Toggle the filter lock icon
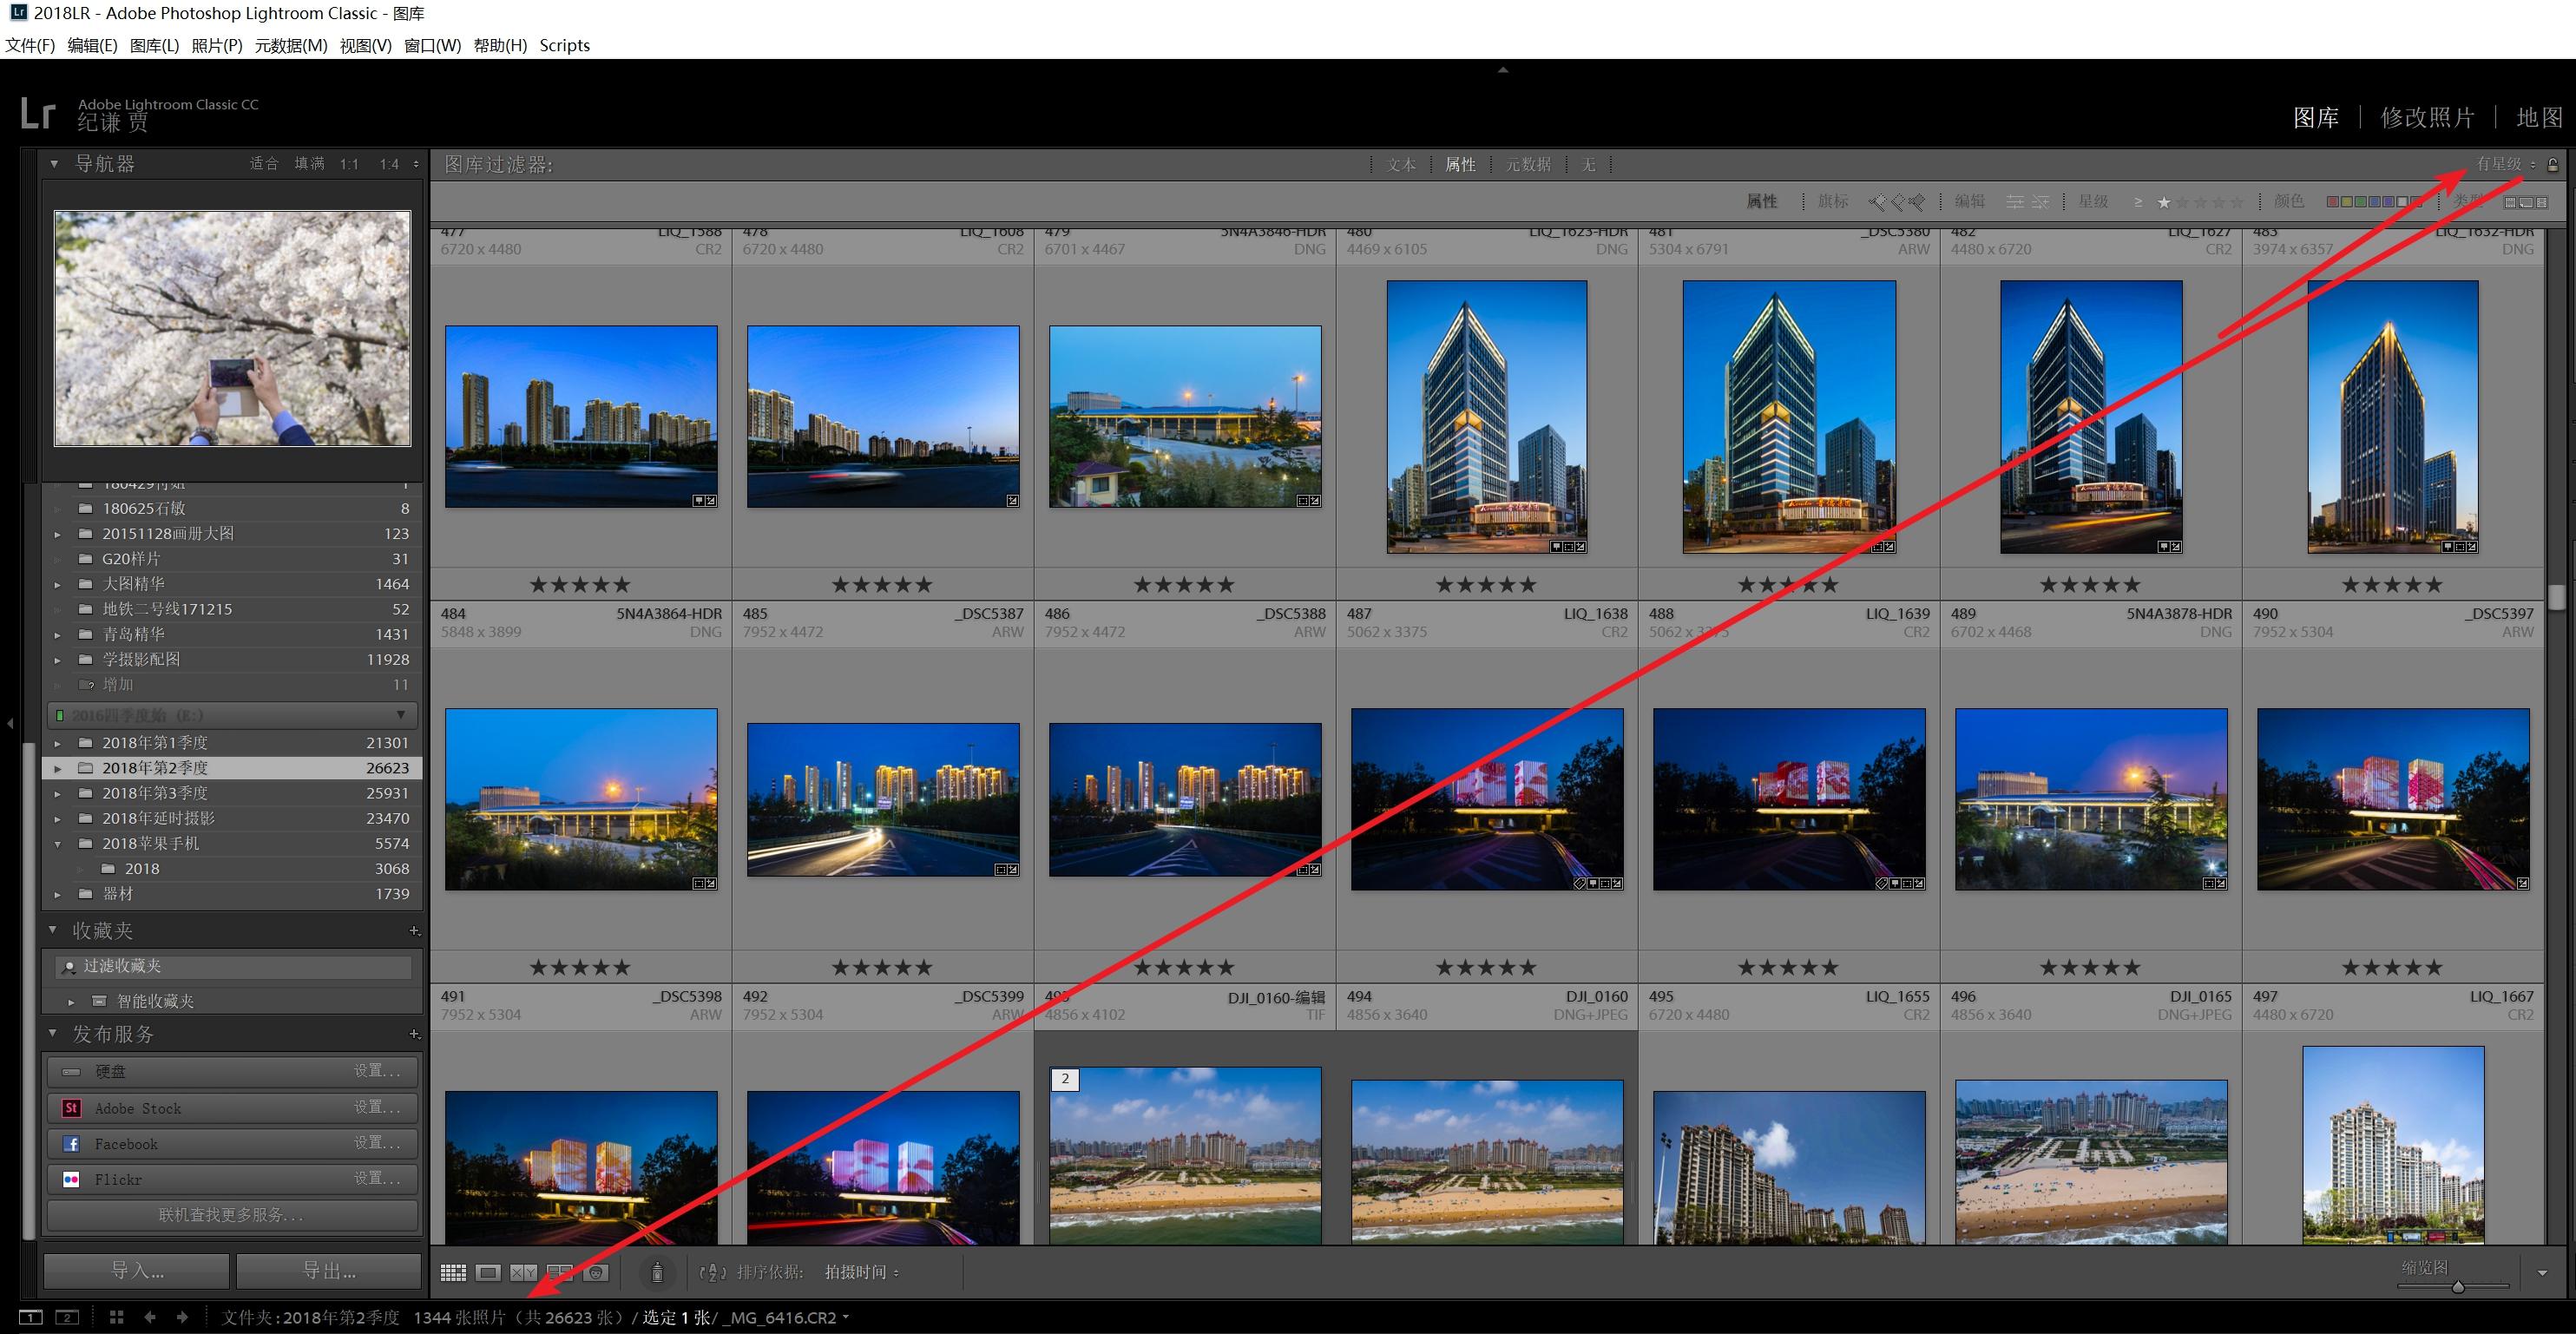Image resolution: width=2576 pixels, height=1334 pixels. [2552, 165]
